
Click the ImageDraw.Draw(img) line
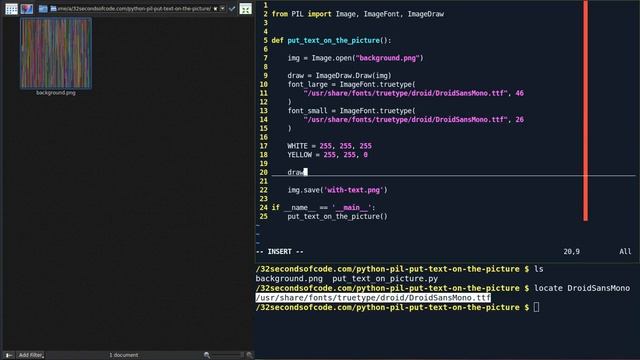point(339,76)
